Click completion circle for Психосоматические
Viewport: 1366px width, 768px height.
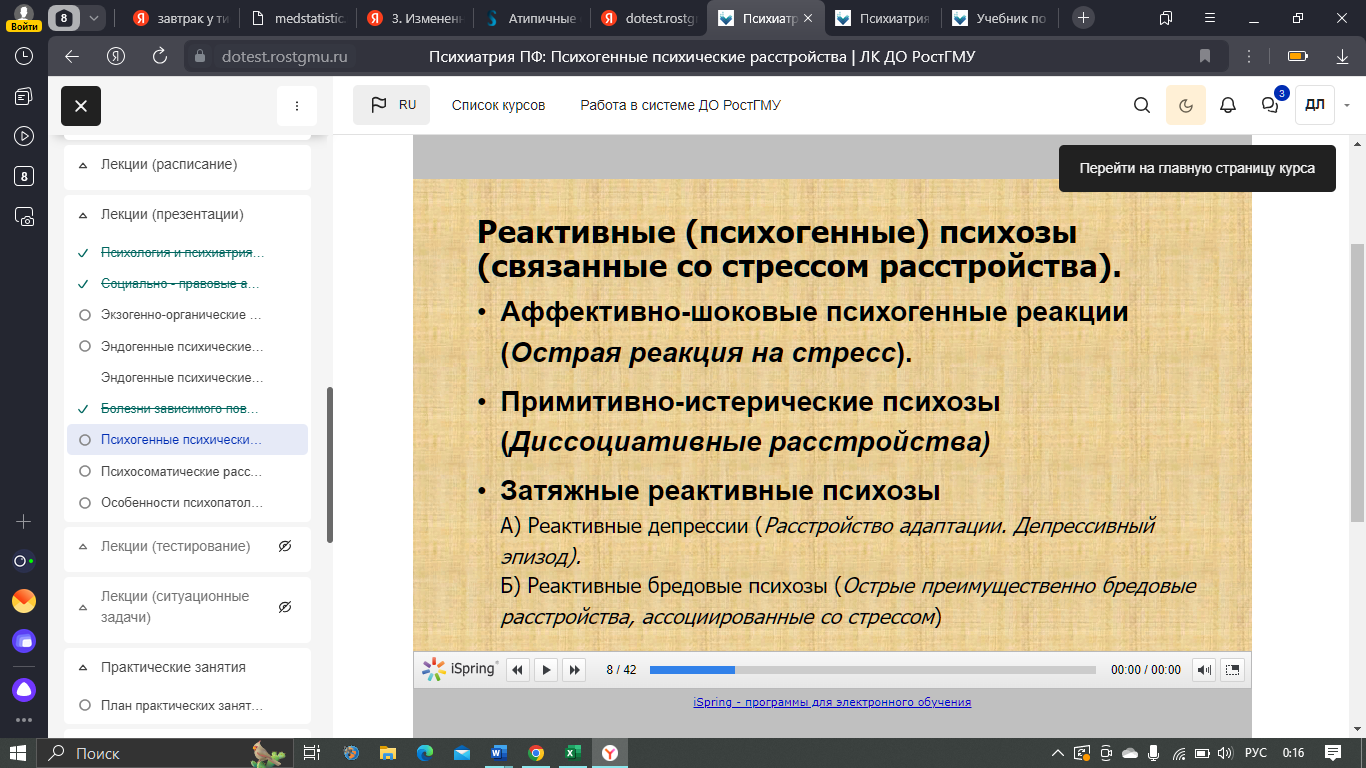(84, 471)
